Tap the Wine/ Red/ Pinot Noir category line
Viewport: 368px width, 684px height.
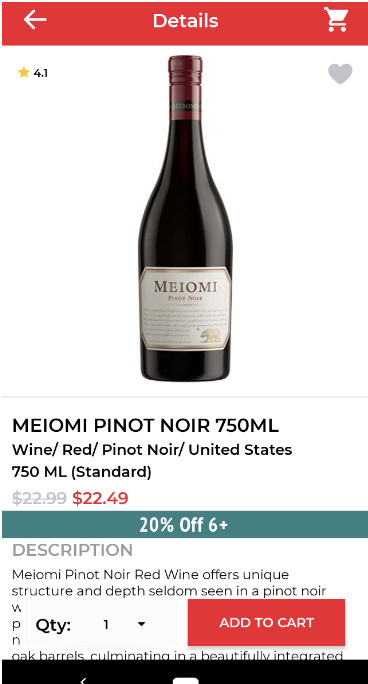point(152,450)
